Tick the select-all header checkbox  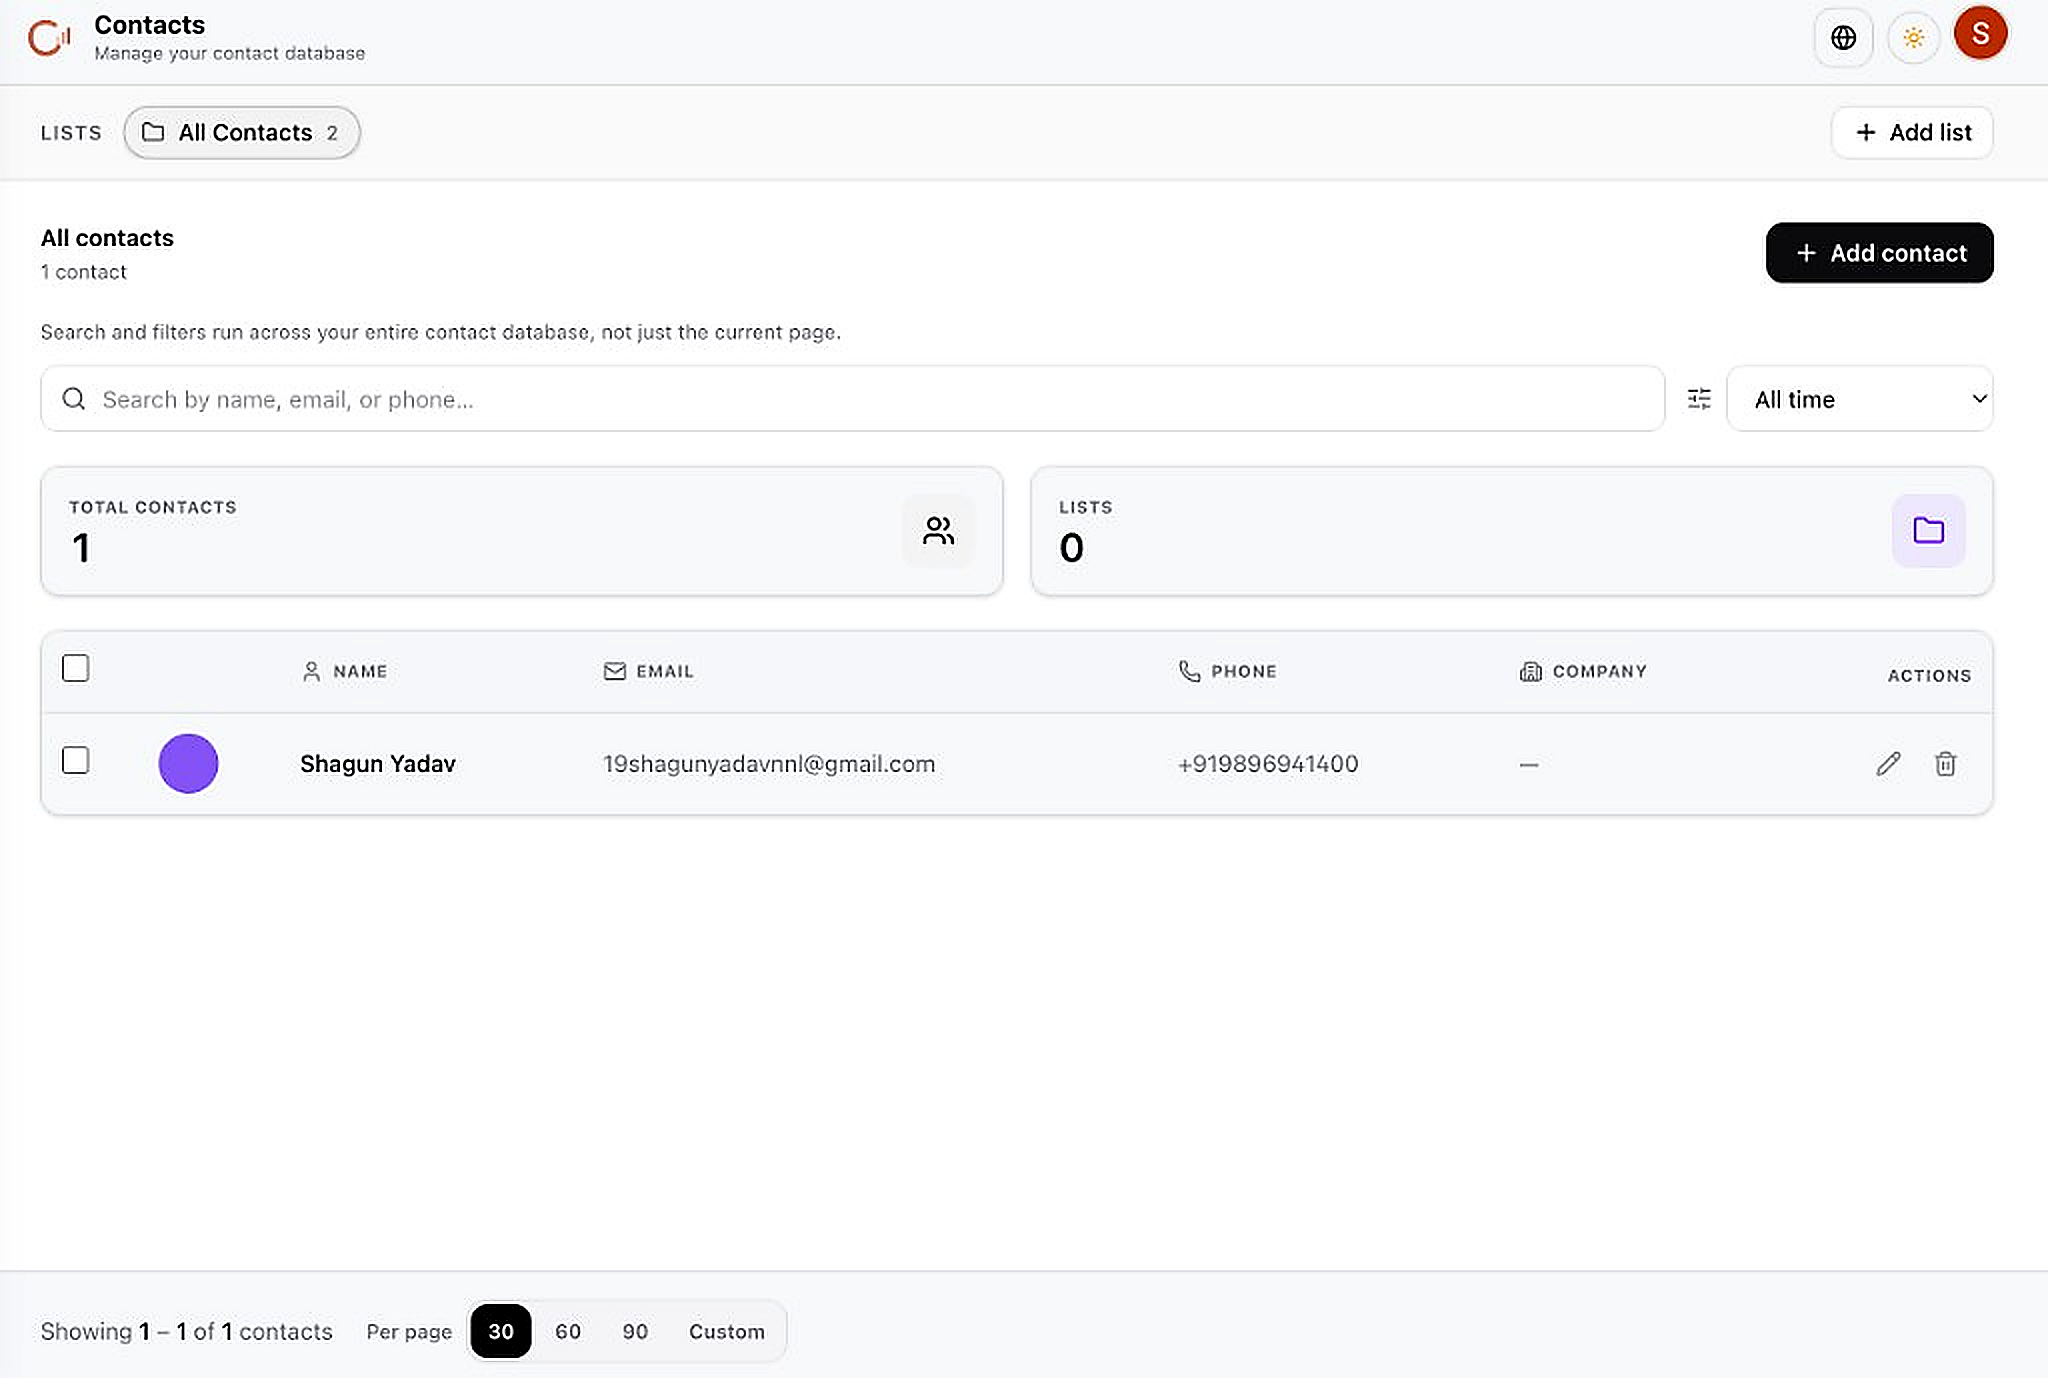click(x=76, y=668)
